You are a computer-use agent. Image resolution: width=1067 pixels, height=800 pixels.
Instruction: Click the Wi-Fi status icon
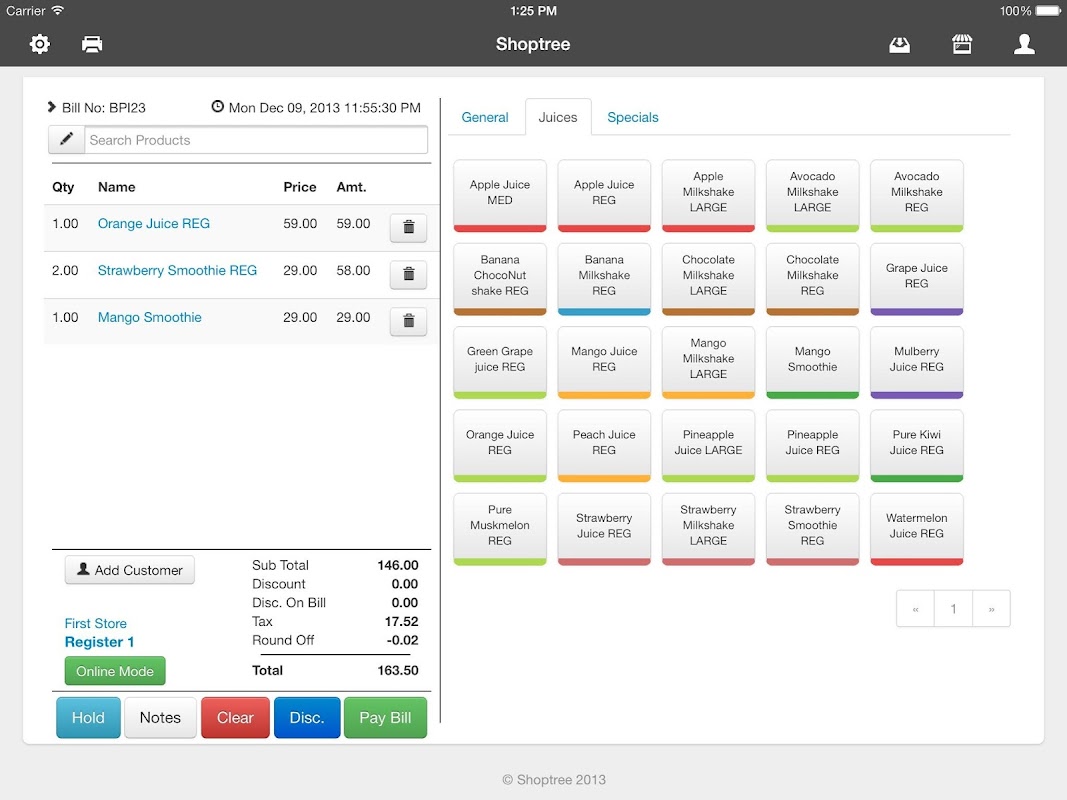(58, 10)
